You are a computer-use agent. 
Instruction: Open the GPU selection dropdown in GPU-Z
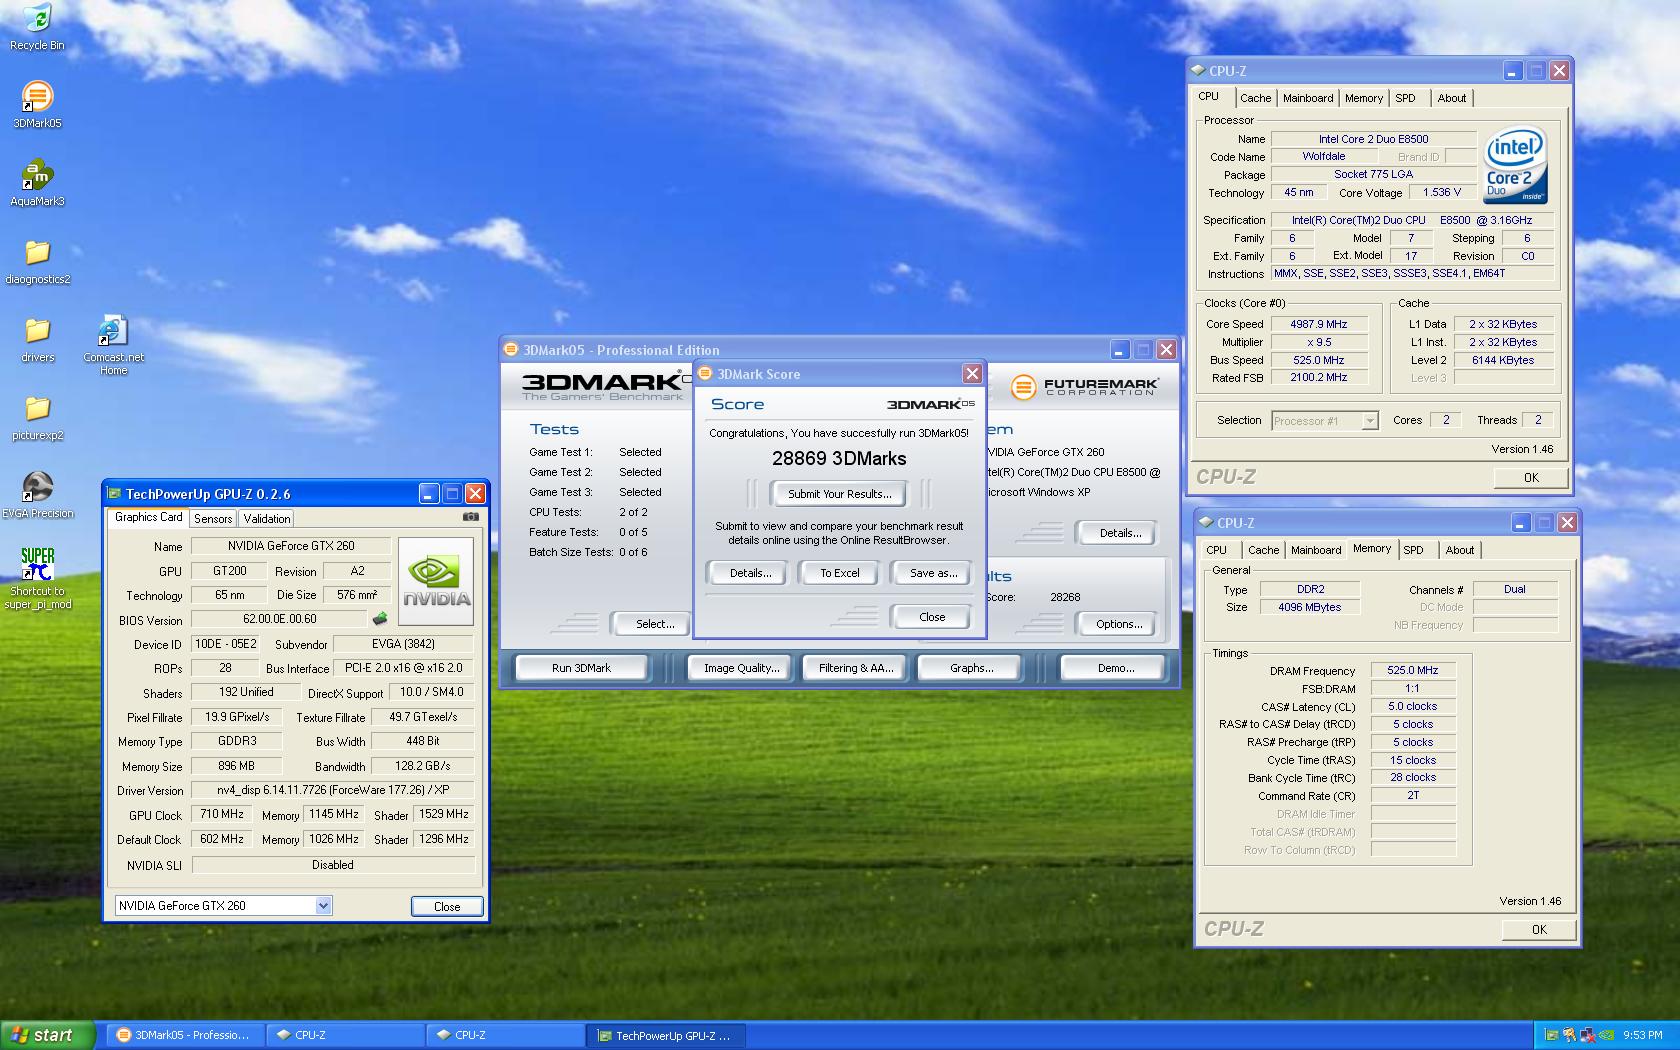323,906
